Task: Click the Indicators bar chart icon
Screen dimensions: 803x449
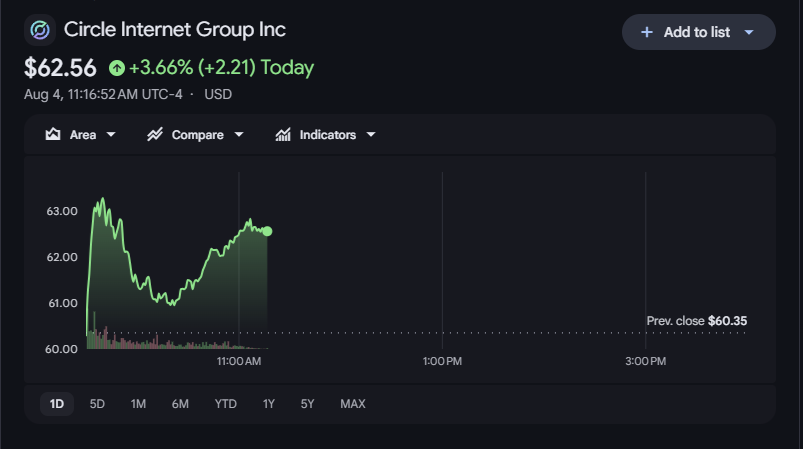Action: coord(283,135)
